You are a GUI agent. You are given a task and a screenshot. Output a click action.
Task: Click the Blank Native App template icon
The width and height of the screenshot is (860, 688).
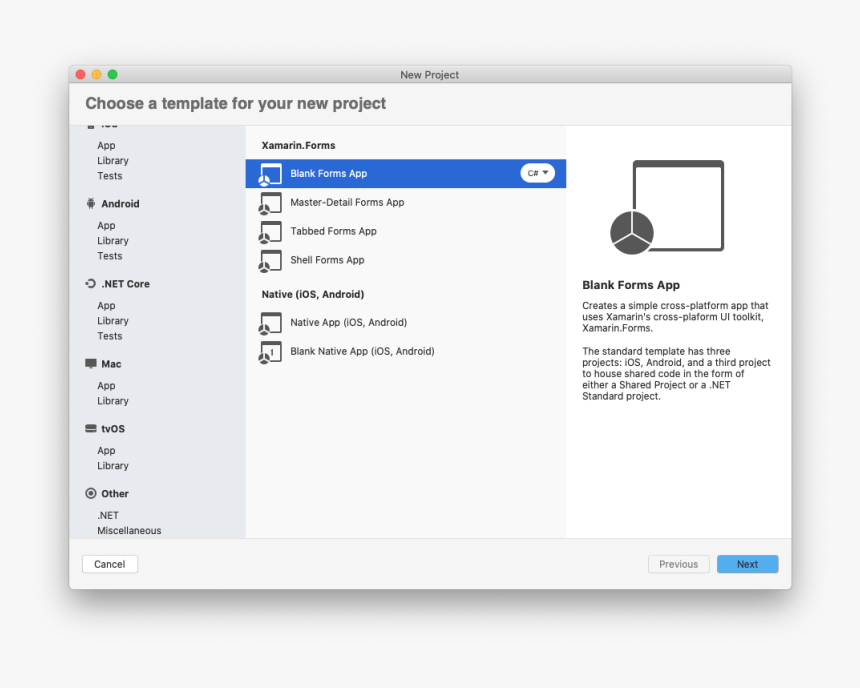[x=270, y=351]
